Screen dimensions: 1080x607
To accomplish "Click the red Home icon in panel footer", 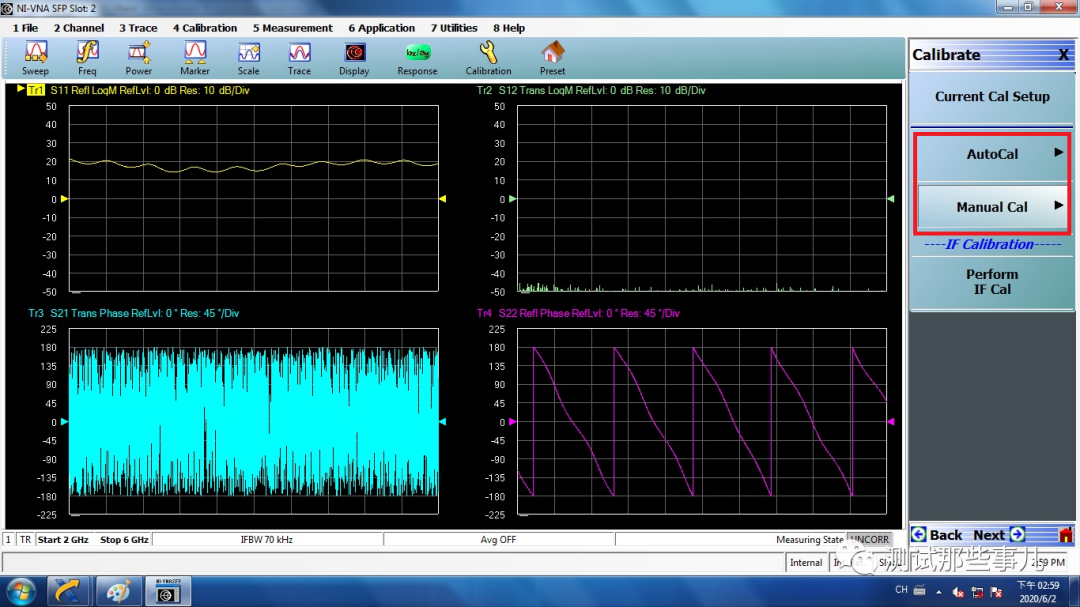I will (1066, 534).
